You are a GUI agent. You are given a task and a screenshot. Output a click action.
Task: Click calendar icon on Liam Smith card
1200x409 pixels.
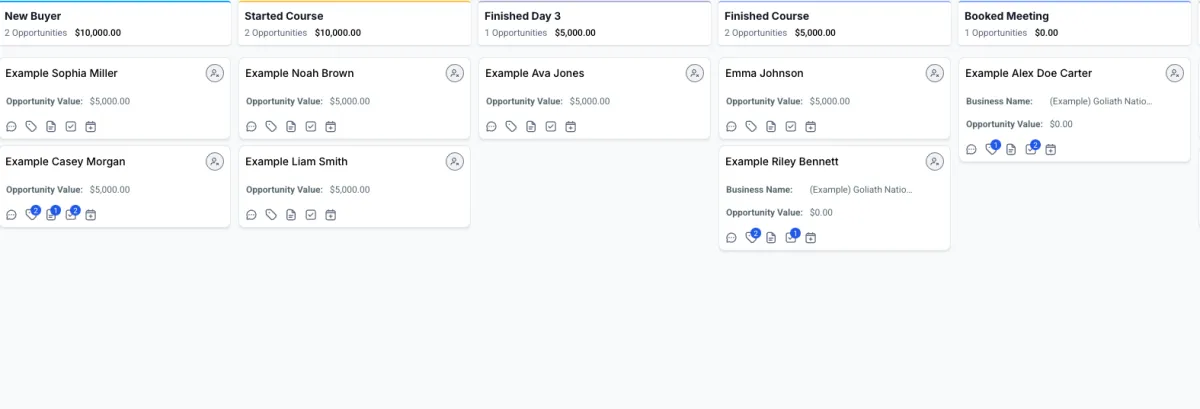point(331,215)
